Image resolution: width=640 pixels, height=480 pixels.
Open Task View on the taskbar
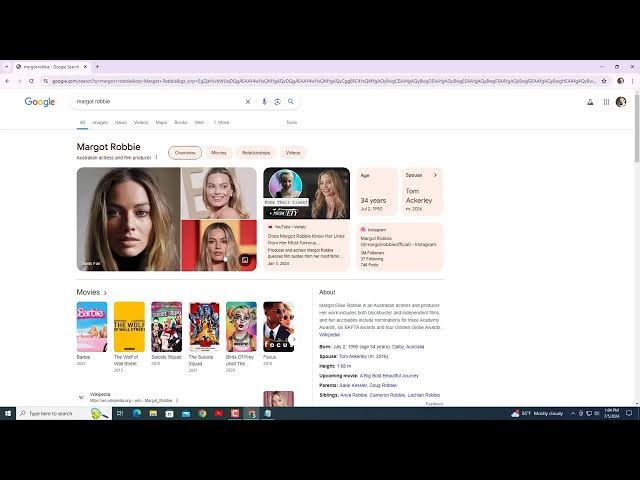click(120, 413)
